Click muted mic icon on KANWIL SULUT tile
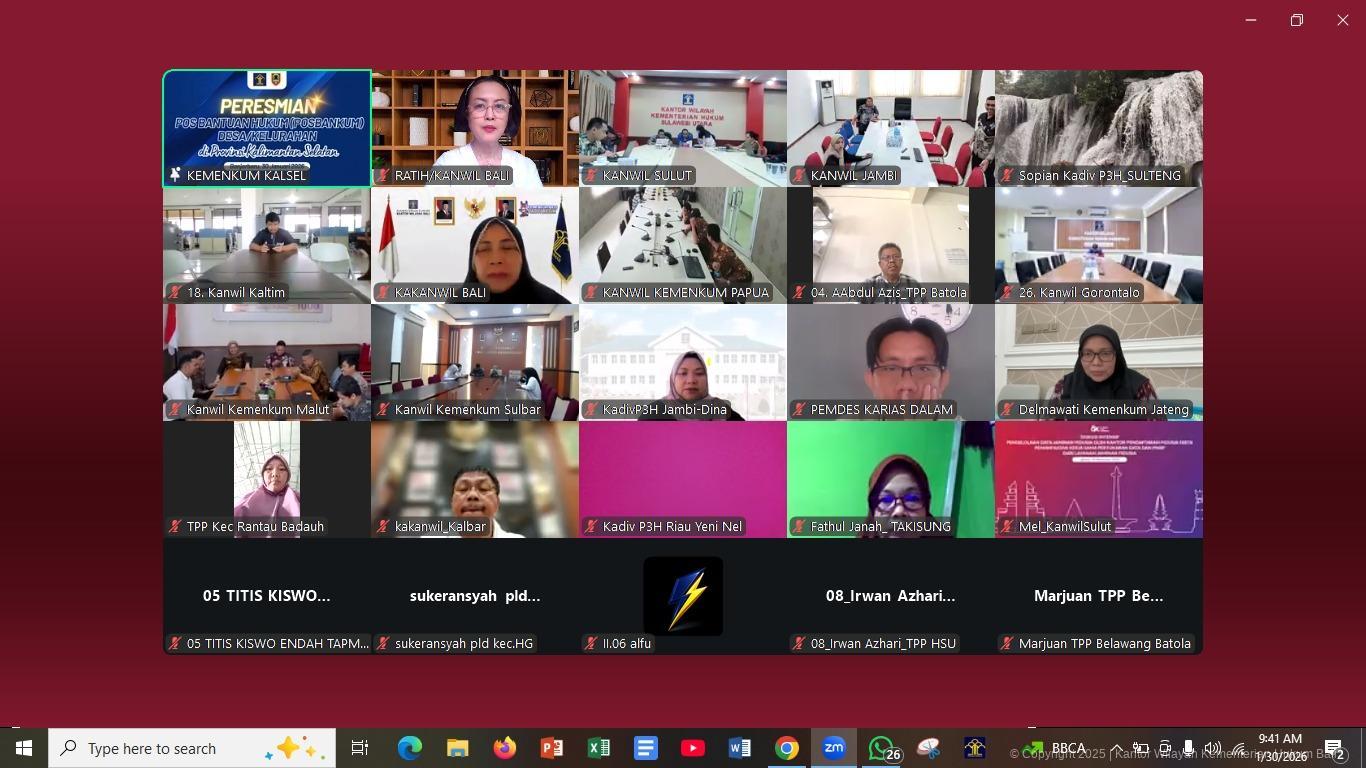Screen dimensions: 1366x768 [591, 176]
